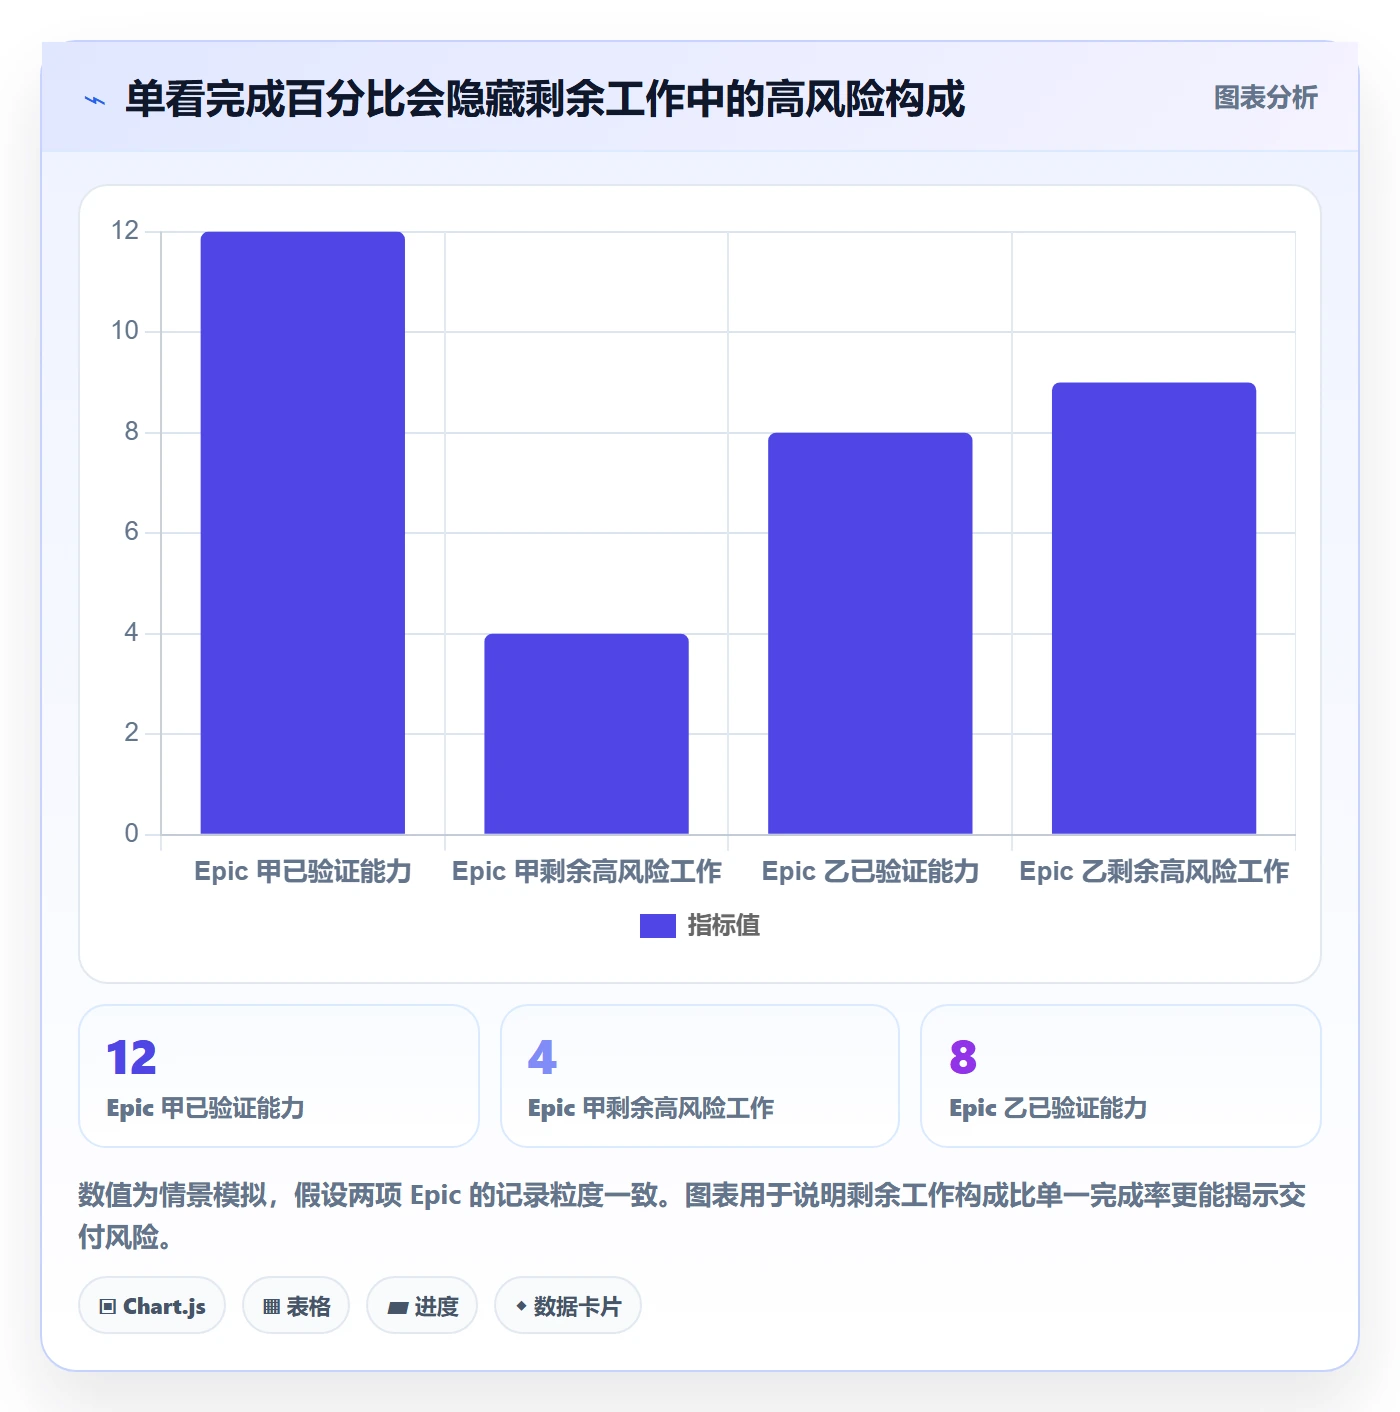
Task: Click the 数据卡片 tag chip
Action: pyautogui.click(x=568, y=1306)
